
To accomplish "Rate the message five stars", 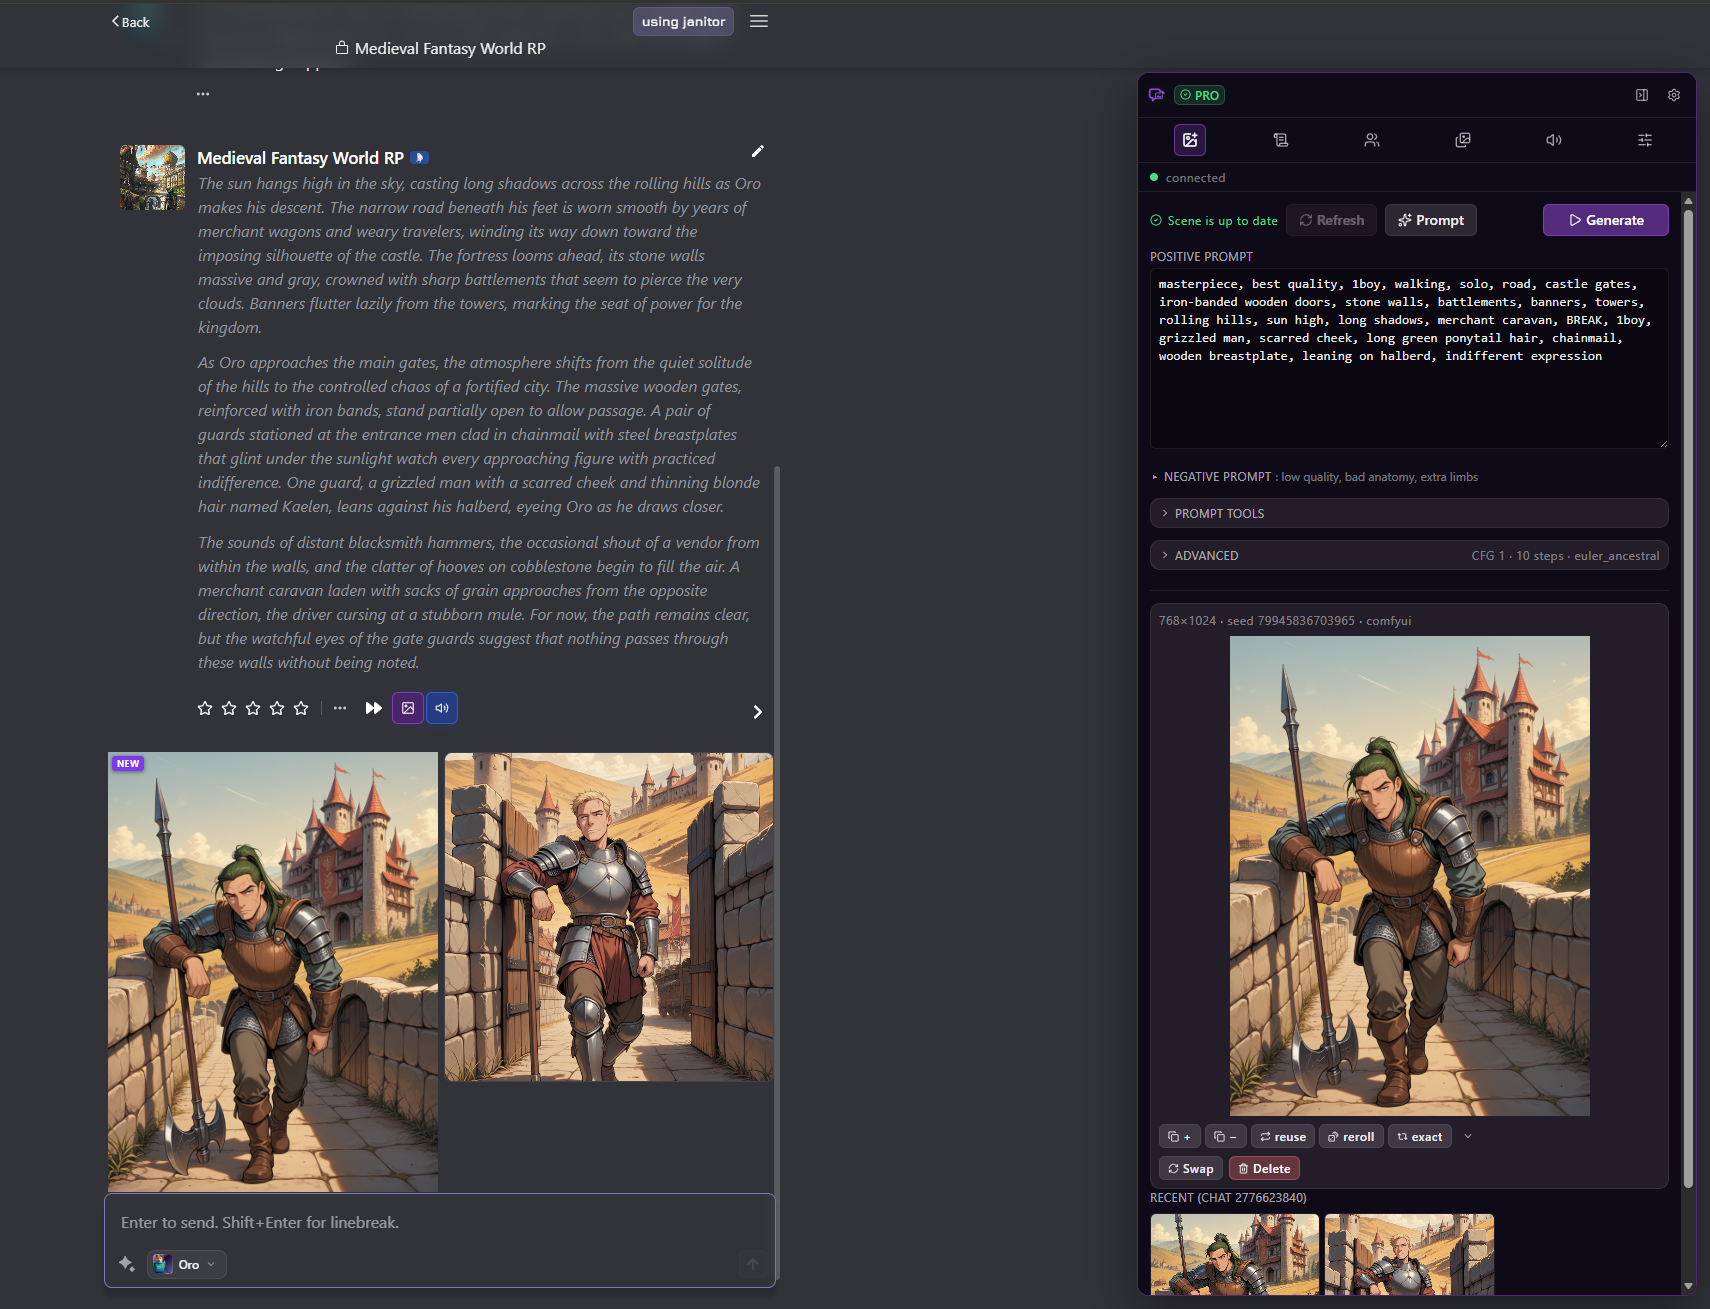I will 301,708.
